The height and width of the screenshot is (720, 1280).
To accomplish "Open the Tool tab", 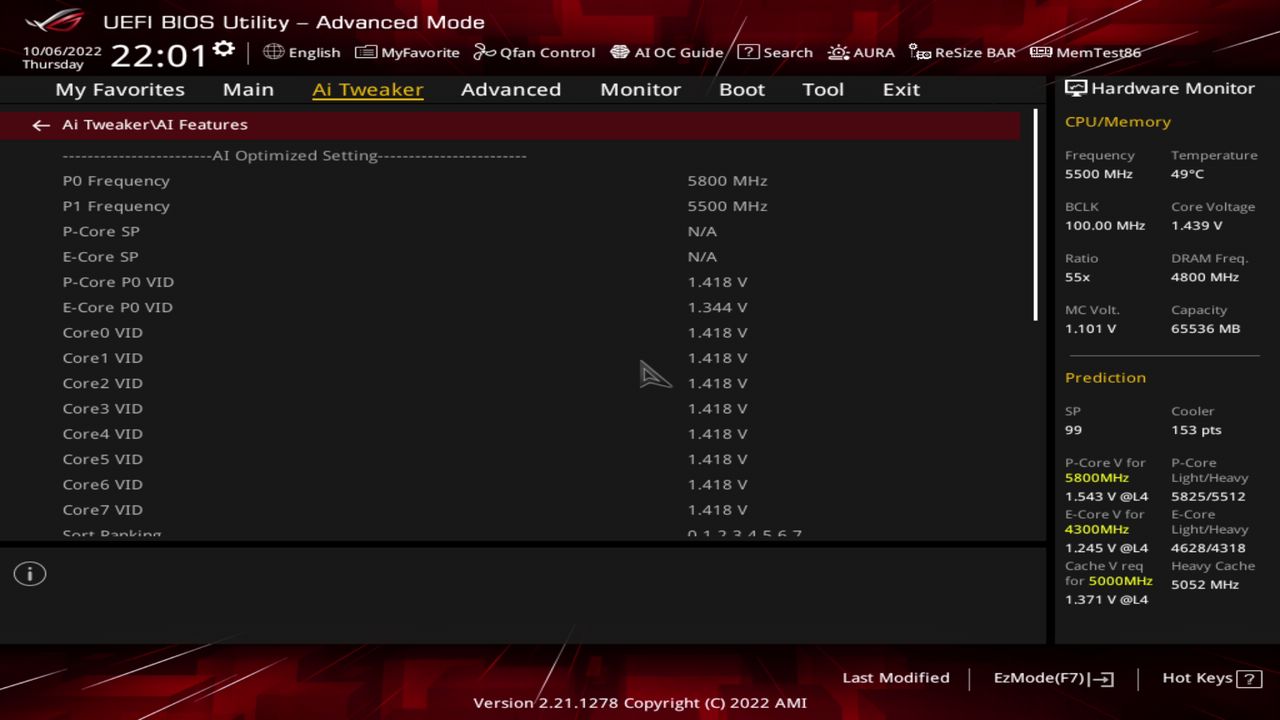I will click(x=823, y=89).
